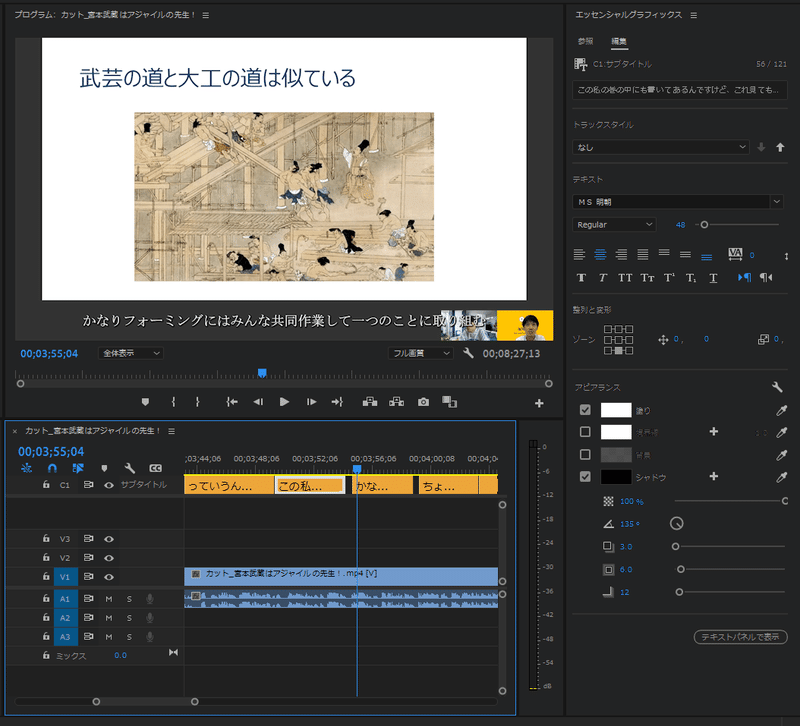Screen dimensions: 800x726
Task: Disable the 塗り fill checkbox
Action: 585,410
